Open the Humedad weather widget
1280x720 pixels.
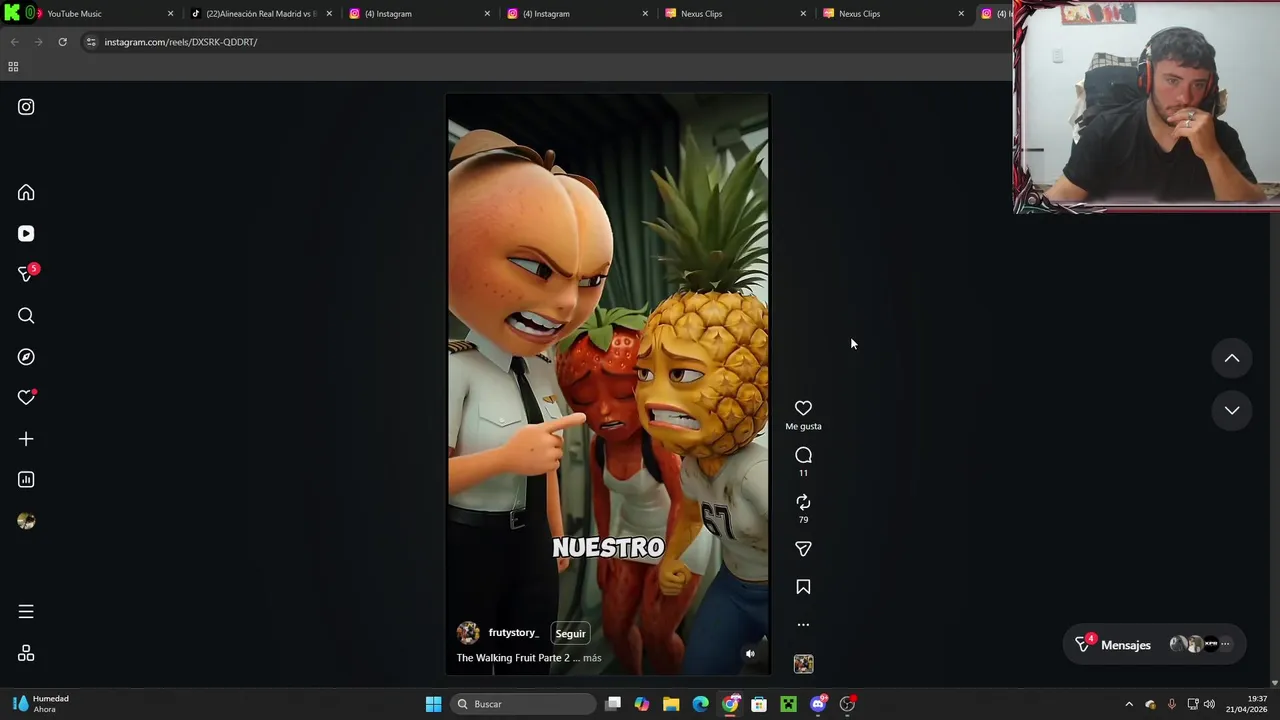point(40,704)
